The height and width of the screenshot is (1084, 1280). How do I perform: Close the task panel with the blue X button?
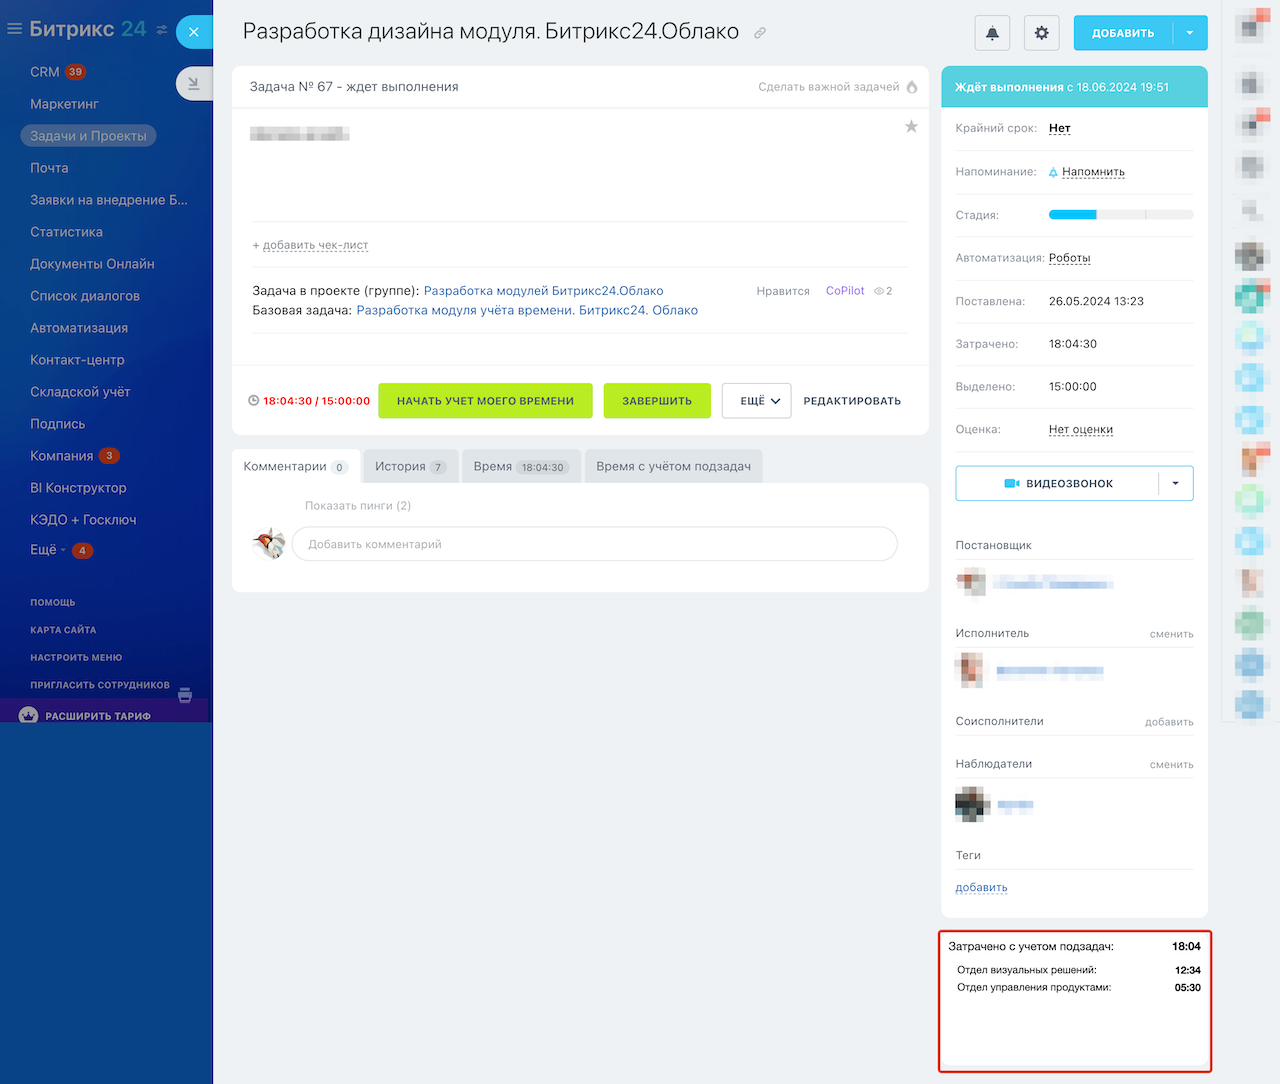[x=194, y=32]
